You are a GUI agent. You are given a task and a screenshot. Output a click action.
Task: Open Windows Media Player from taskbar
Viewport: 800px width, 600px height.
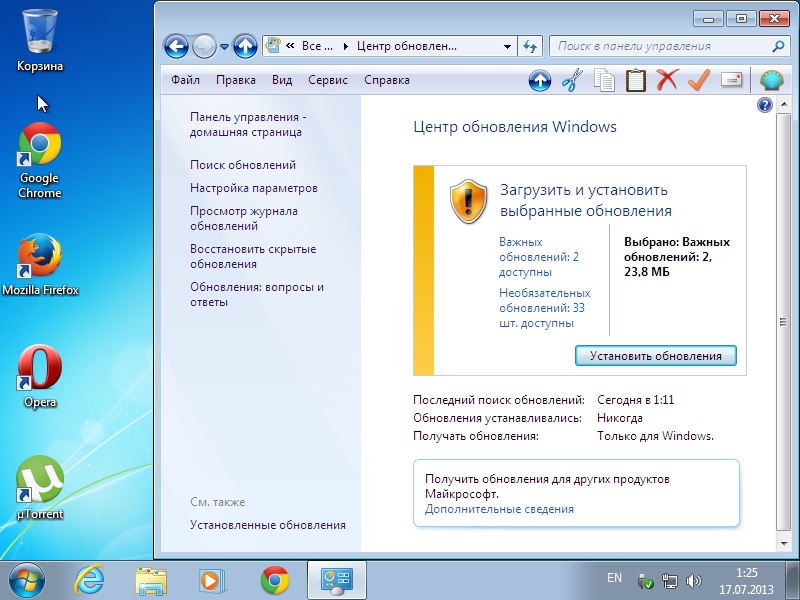(212, 580)
